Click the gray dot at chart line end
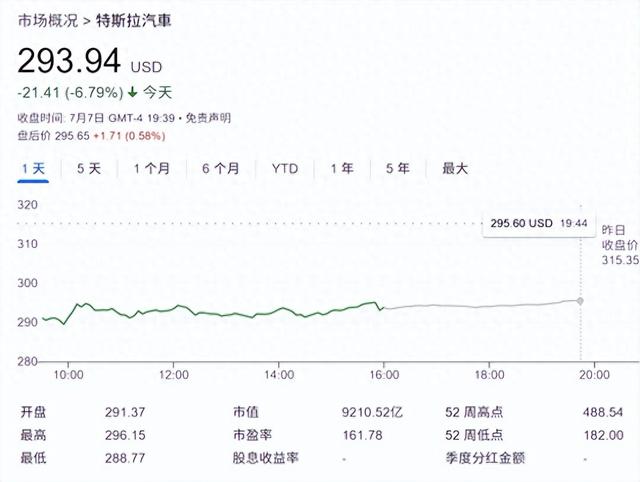 [x=580, y=300]
